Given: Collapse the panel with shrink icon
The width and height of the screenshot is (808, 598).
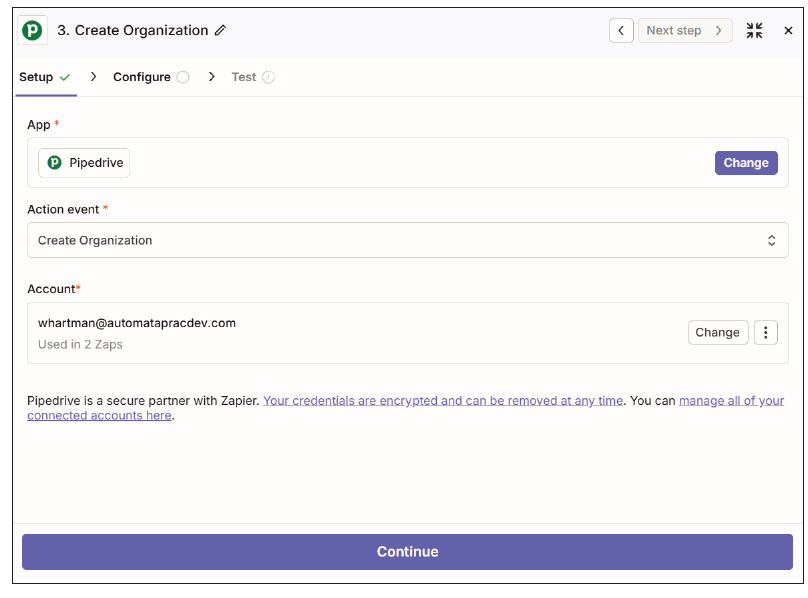Looking at the screenshot, I should [x=754, y=30].
